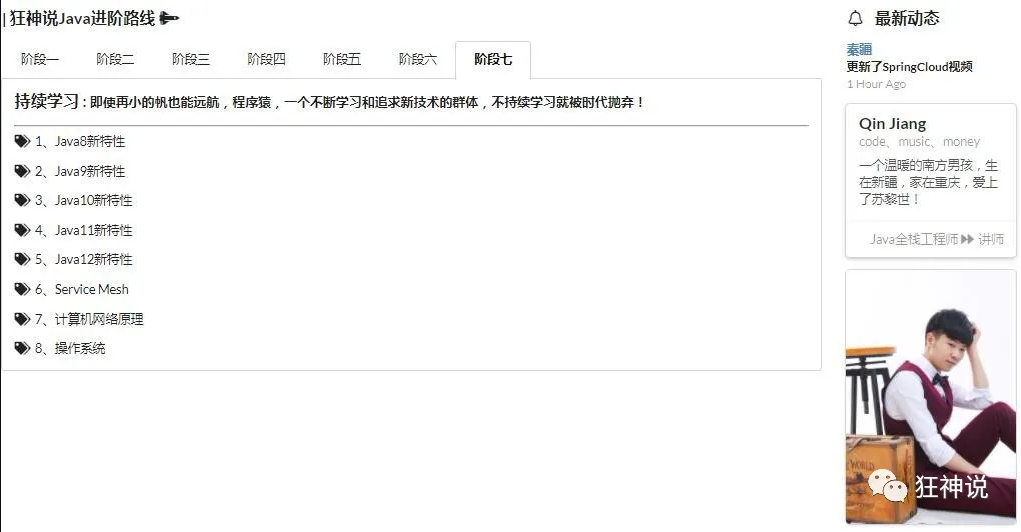Click the Qin Jiang profile name
Viewport: 1021px width, 532px height.
point(892,124)
